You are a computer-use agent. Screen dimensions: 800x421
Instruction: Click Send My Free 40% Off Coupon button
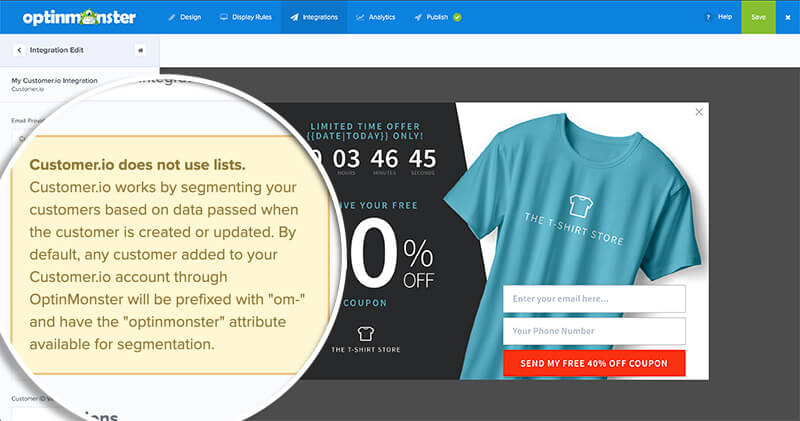pyautogui.click(x=594, y=363)
